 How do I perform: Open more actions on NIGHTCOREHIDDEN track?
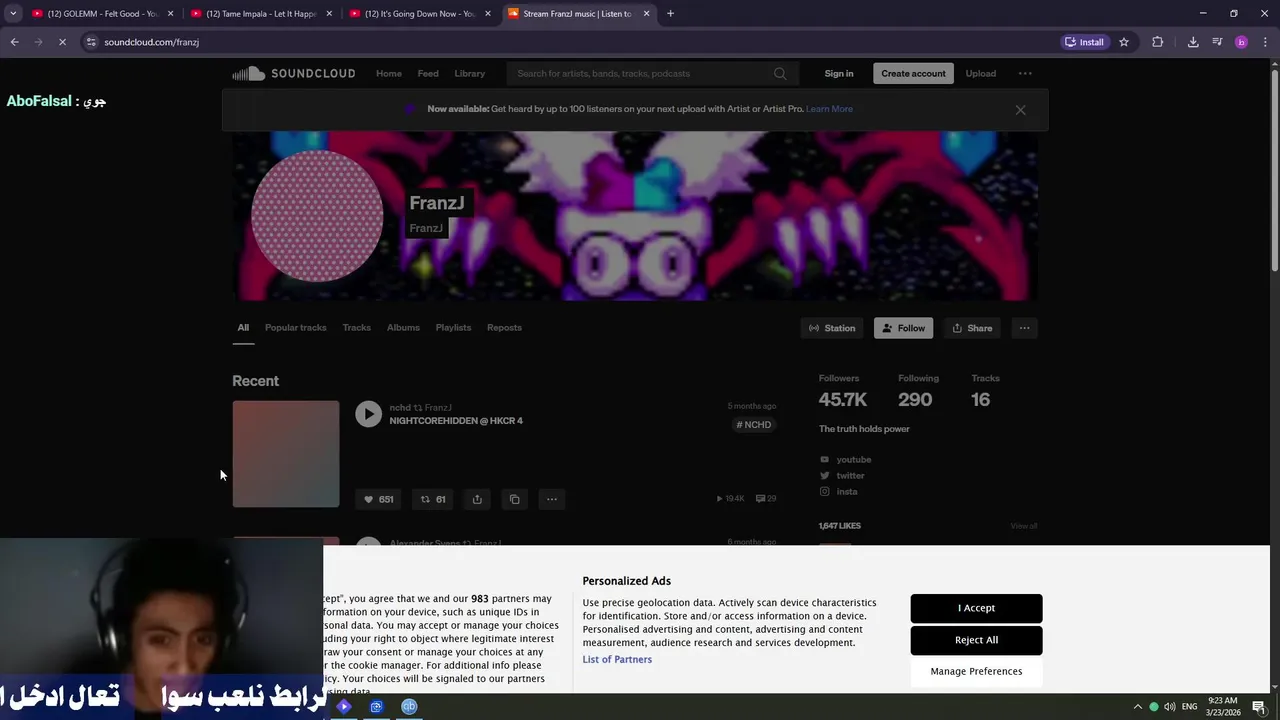click(551, 499)
